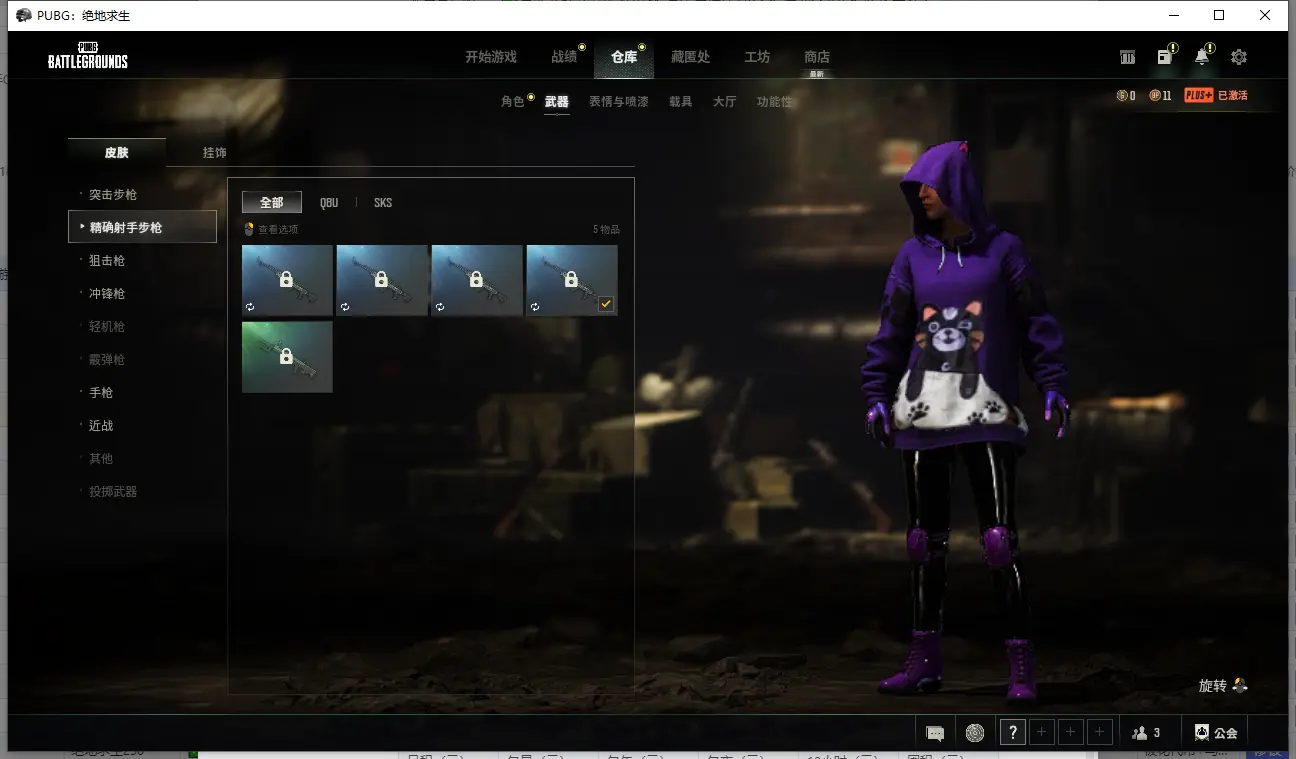Click the second empty plus squad slot
This screenshot has height=759, width=1296.
[x=1071, y=733]
